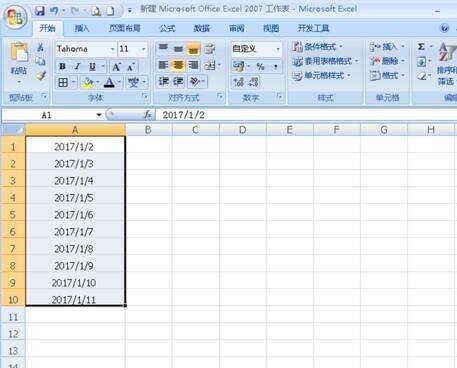
Task: Increase font size with large A
Action: pyautogui.click(x=116, y=67)
